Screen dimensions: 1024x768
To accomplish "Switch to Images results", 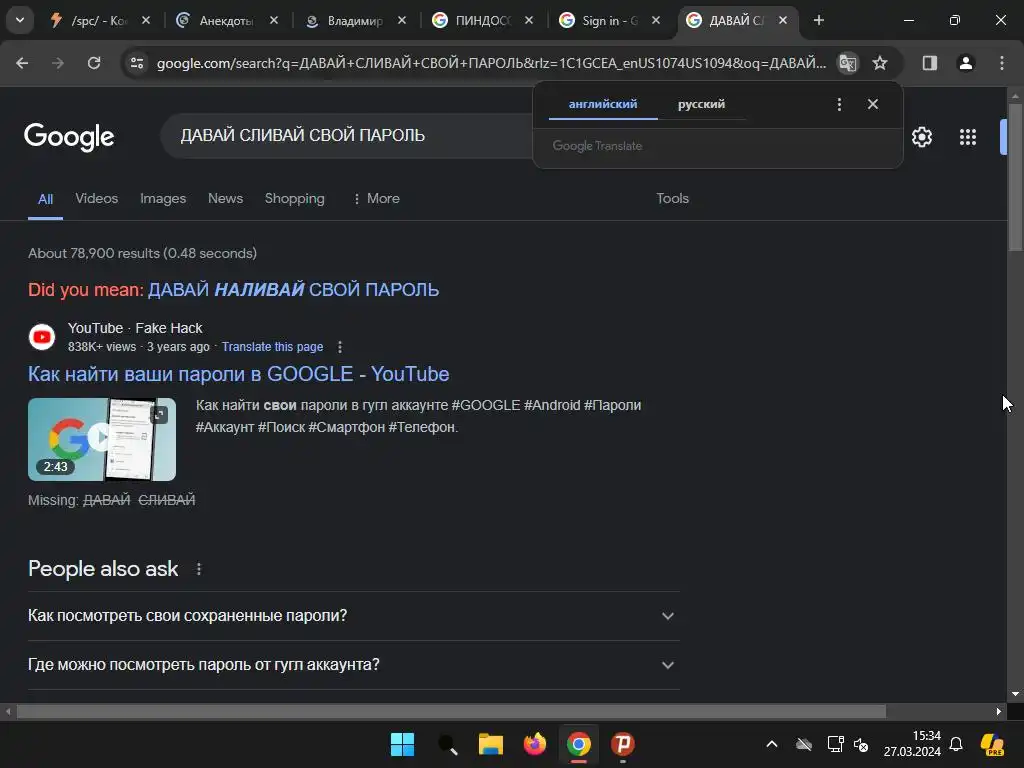I will (x=163, y=199).
